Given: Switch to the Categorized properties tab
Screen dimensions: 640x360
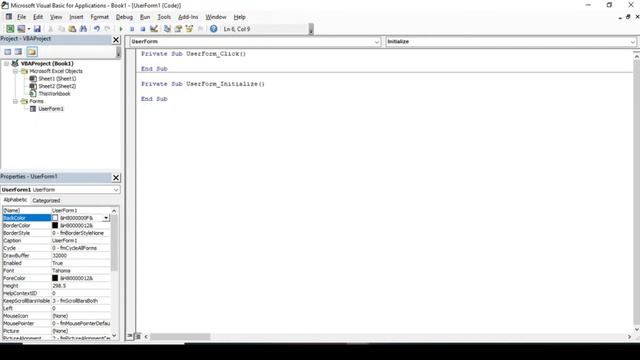Looking at the screenshot, I should (x=46, y=200).
